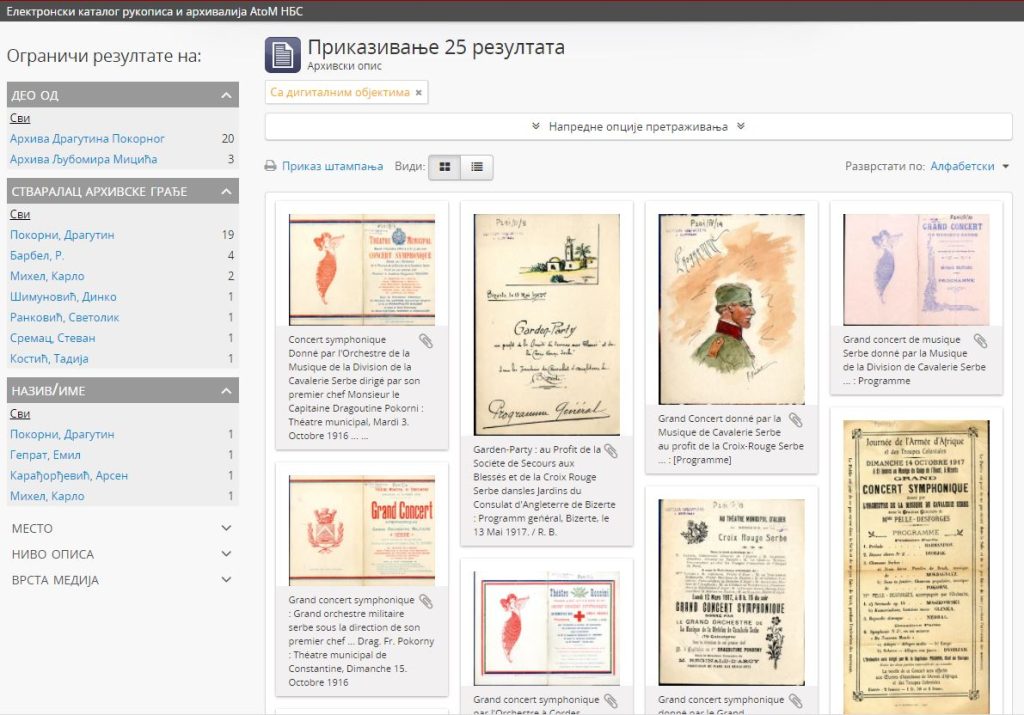Open the 'Croix Rouge Serbe' programme thumbnail
1024x715 pixels.
click(x=731, y=592)
